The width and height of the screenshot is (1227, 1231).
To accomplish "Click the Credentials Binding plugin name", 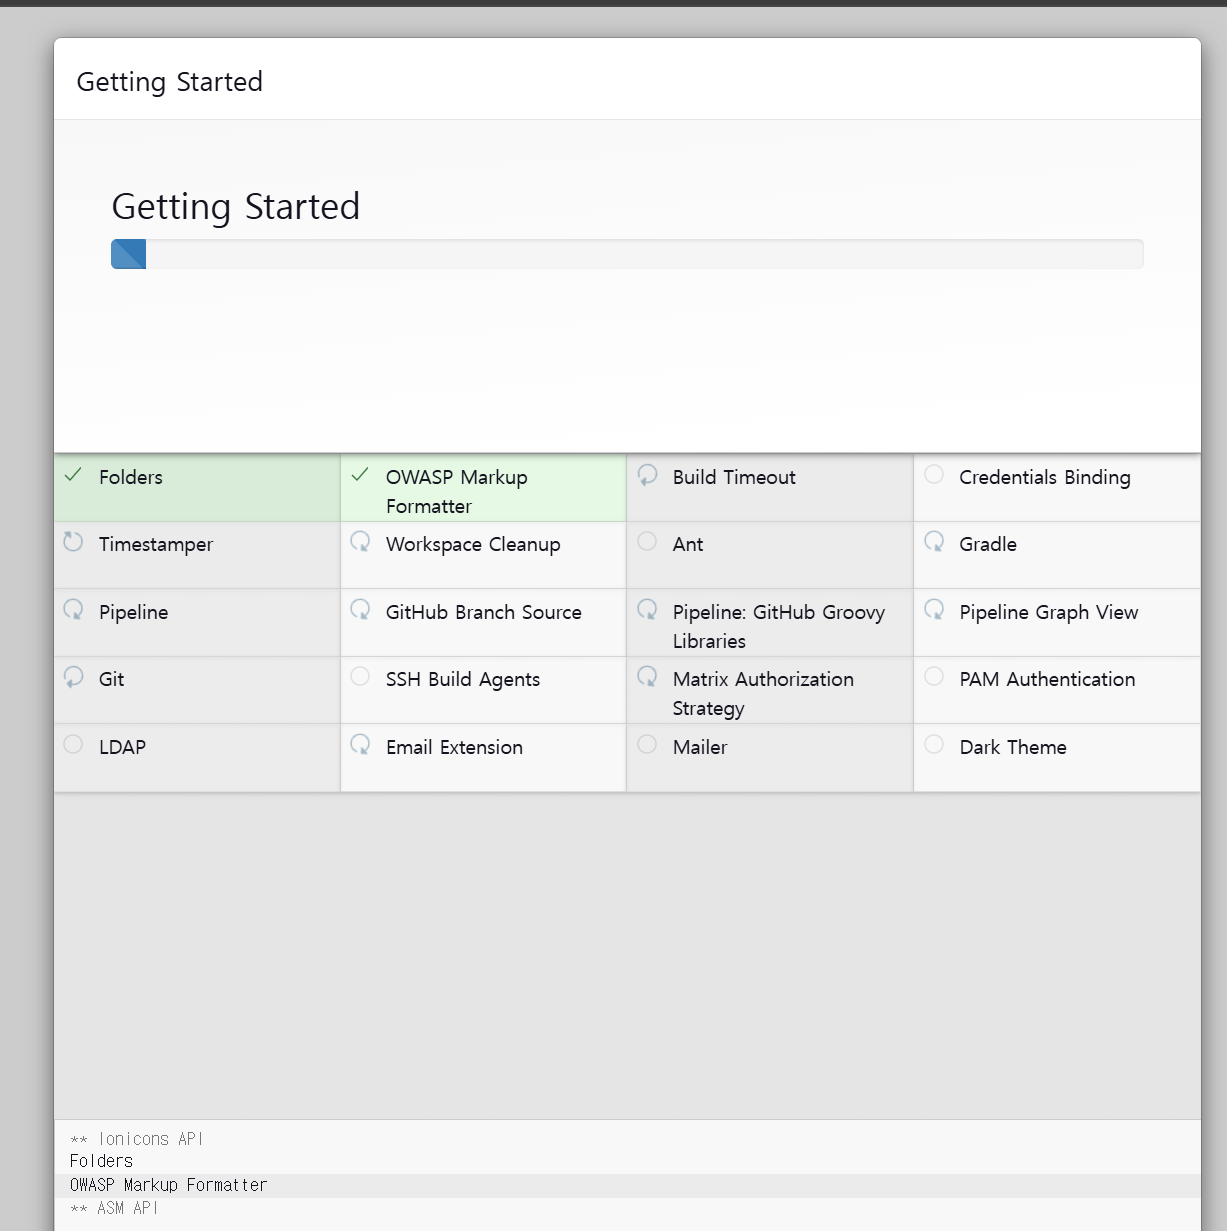I will (1045, 478).
